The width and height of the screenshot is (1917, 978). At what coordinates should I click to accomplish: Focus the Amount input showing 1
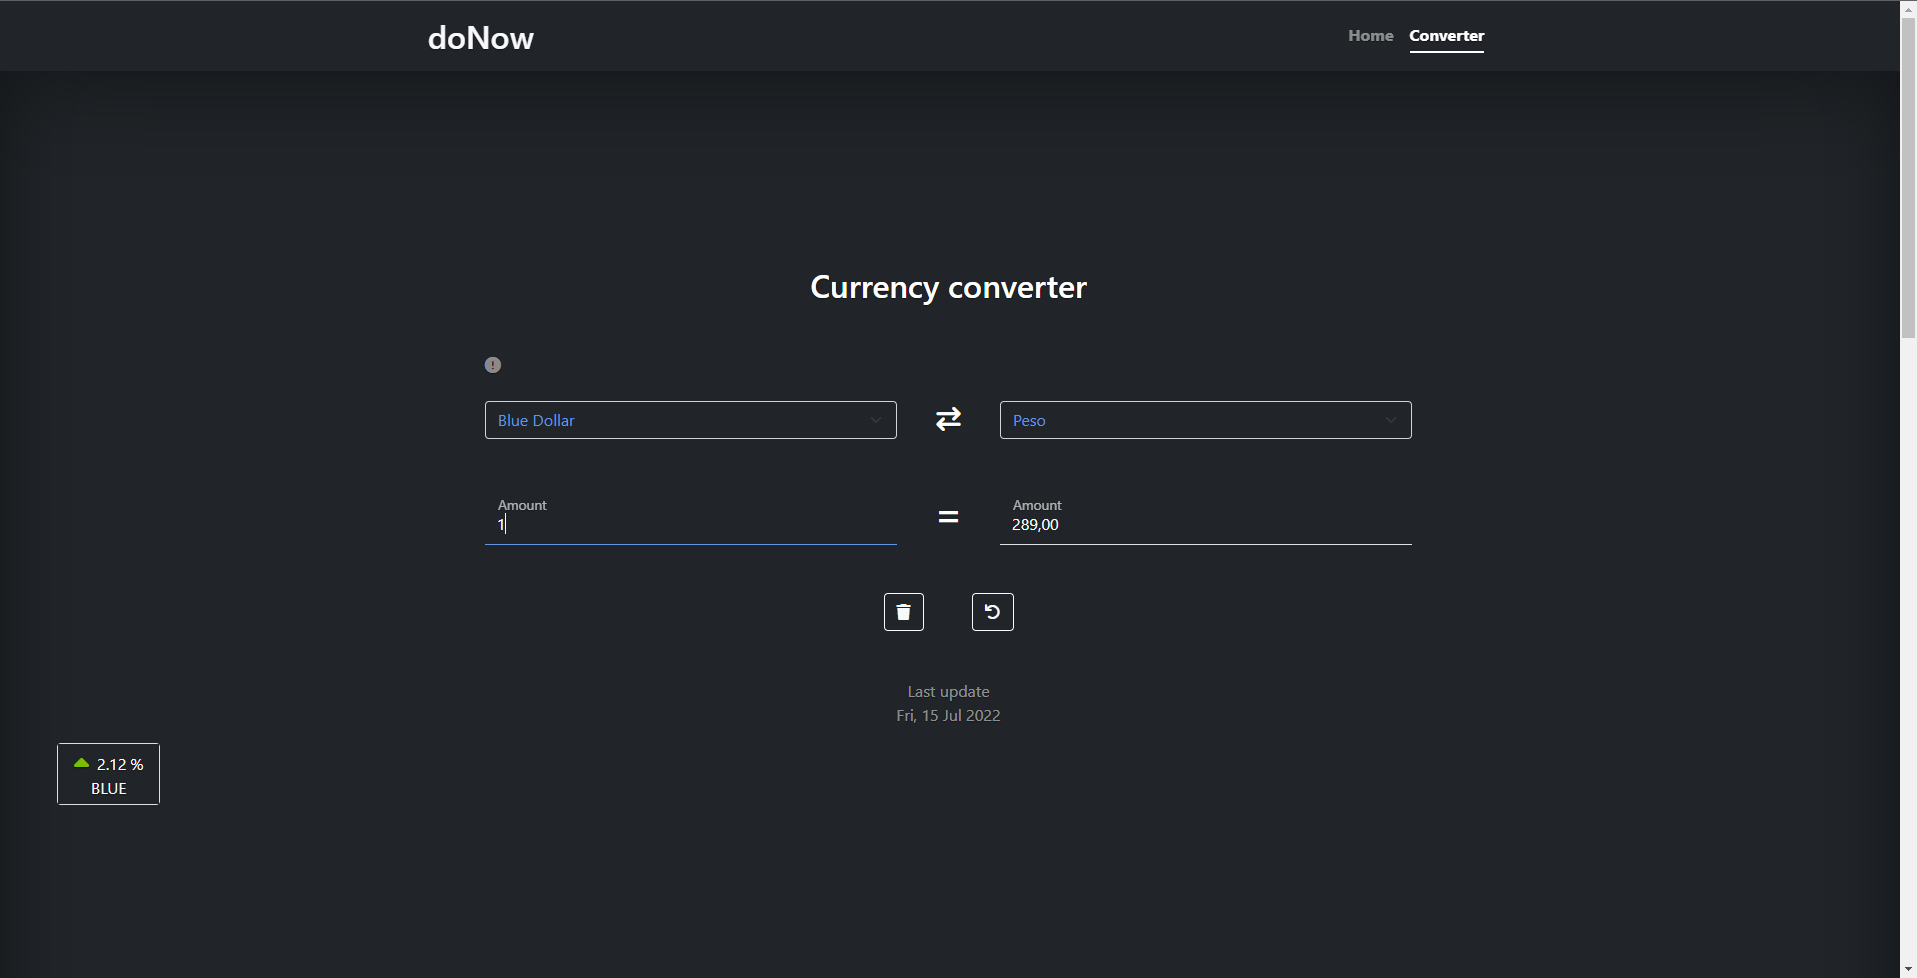[x=690, y=523]
